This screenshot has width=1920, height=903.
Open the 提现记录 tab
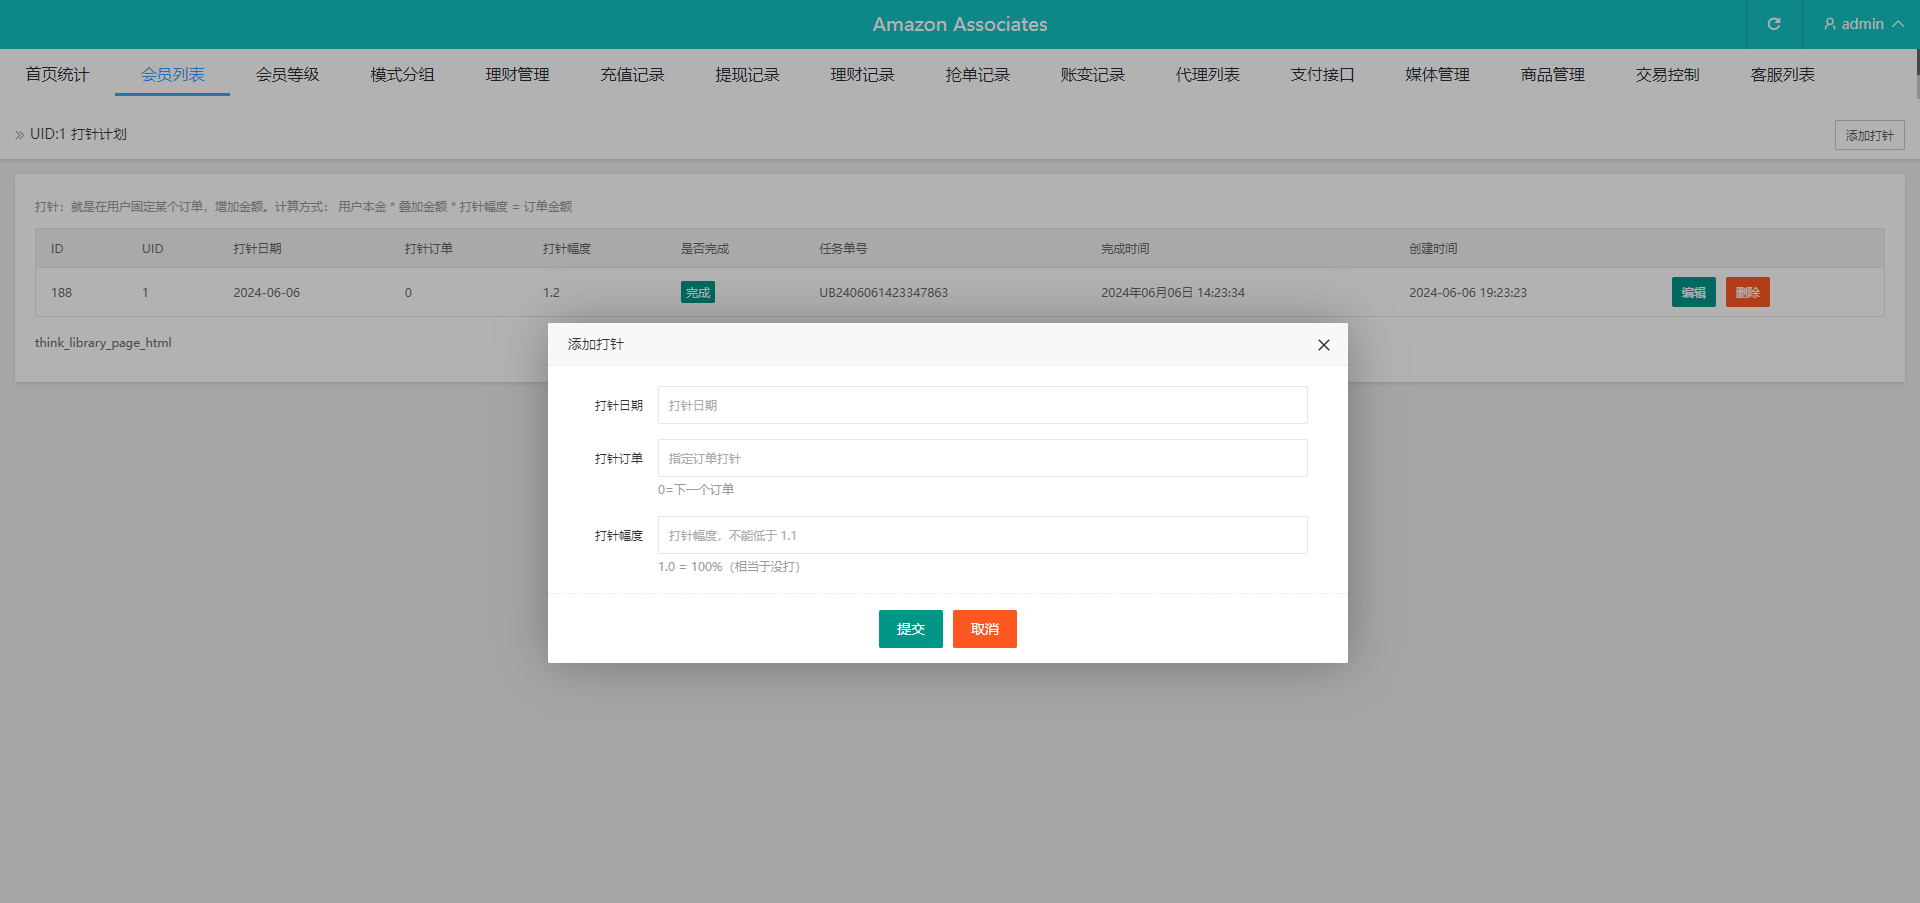747,75
